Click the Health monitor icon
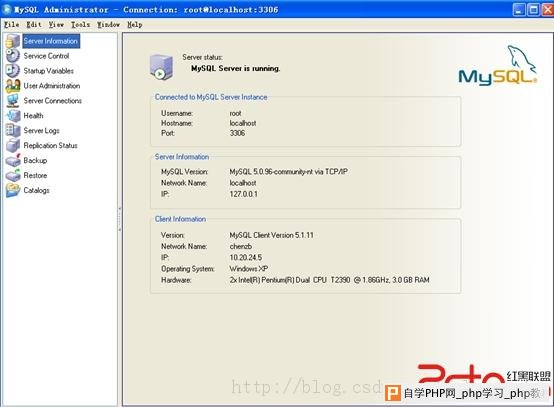 coord(13,116)
